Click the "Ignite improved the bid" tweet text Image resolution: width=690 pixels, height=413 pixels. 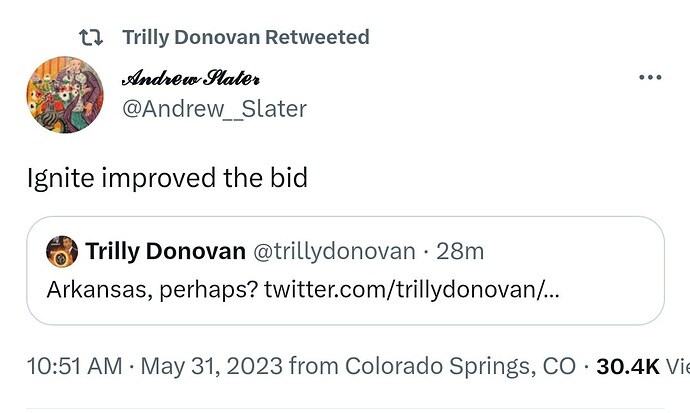(x=167, y=178)
